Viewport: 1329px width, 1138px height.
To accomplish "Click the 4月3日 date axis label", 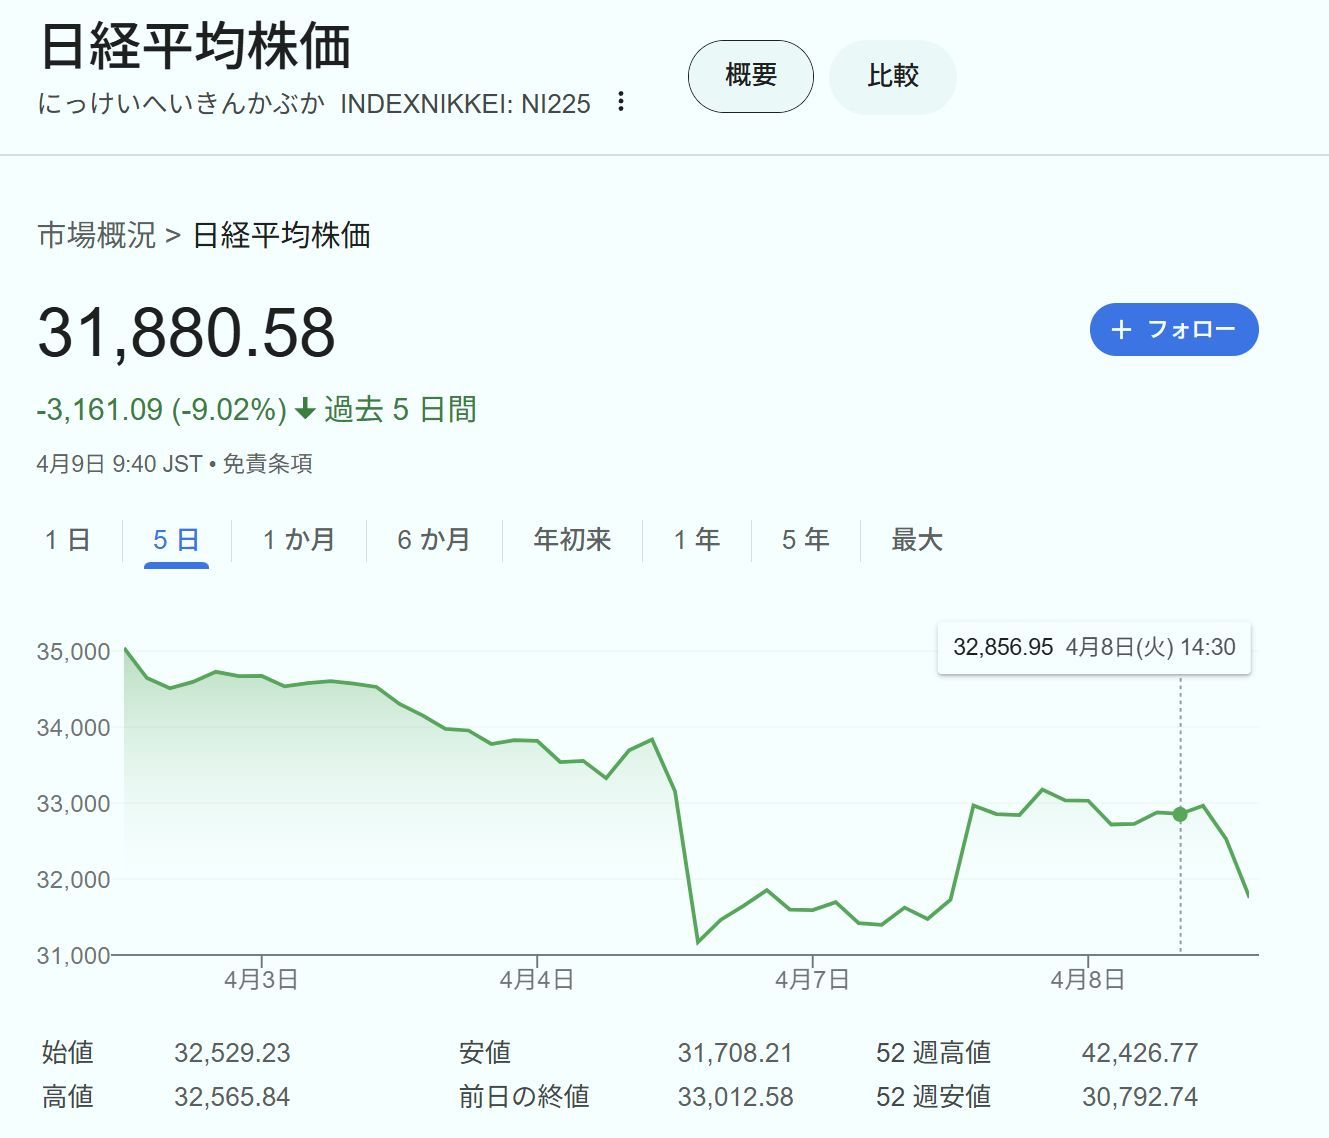I will pyautogui.click(x=261, y=979).
